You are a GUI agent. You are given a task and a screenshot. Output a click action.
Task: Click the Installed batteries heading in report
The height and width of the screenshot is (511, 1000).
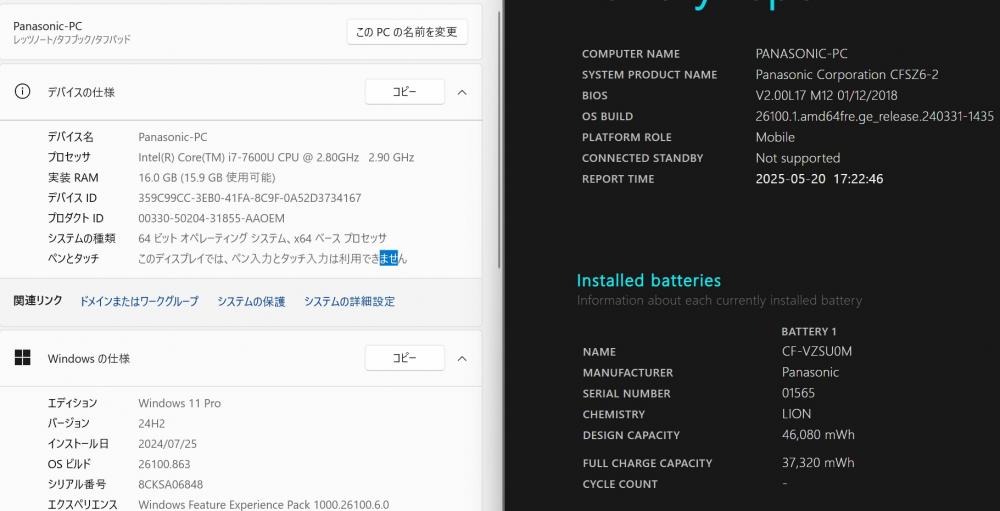pos(649,281)
